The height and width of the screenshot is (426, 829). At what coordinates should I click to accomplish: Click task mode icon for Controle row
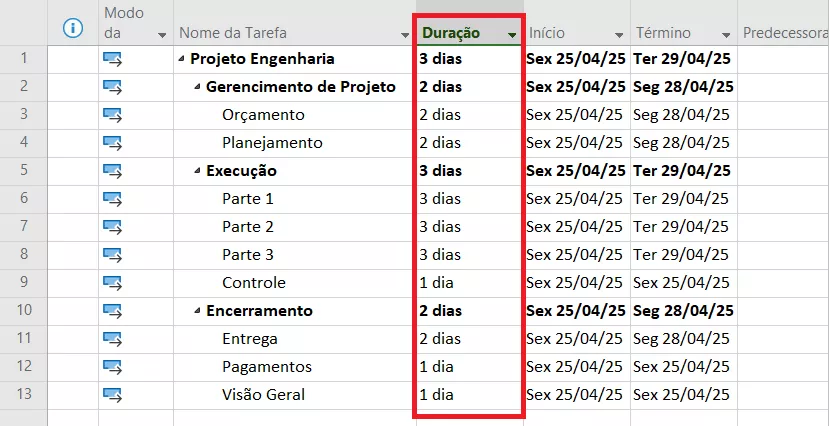pyautogui.click(x=112, y=283)
